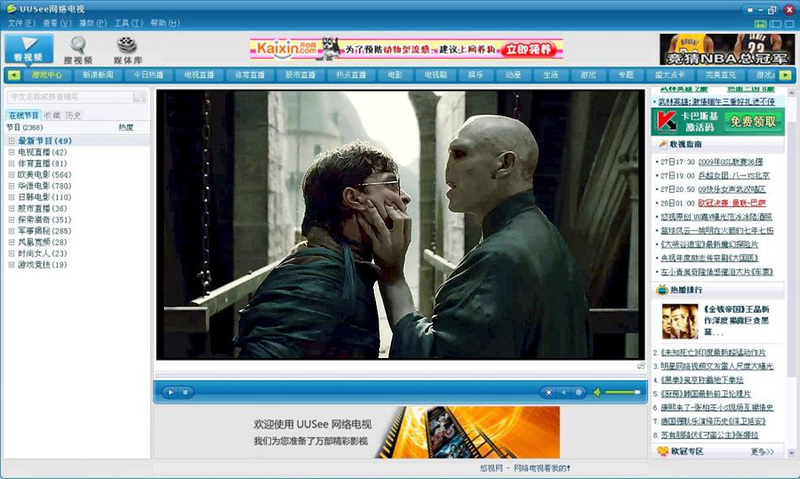Expand the 体育直播 (81) category

tap(11, 163)
